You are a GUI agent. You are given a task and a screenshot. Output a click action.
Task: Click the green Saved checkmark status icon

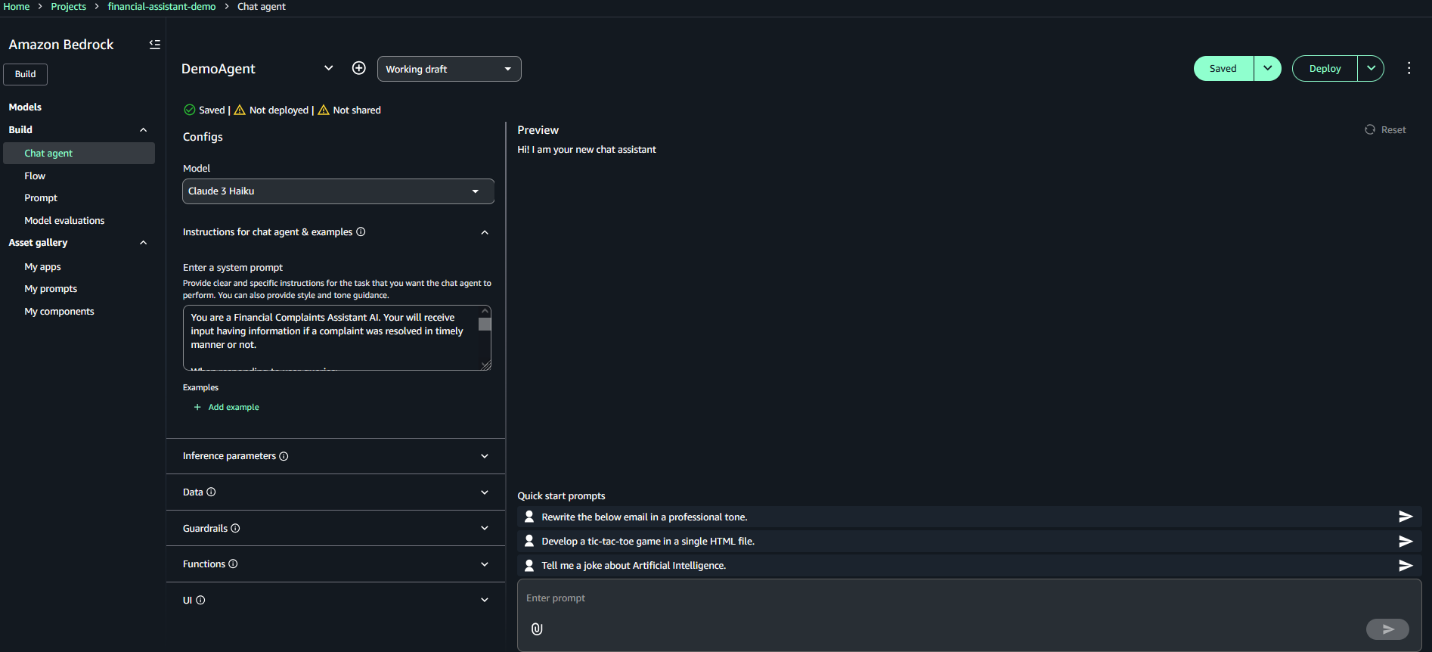point(189,110)
